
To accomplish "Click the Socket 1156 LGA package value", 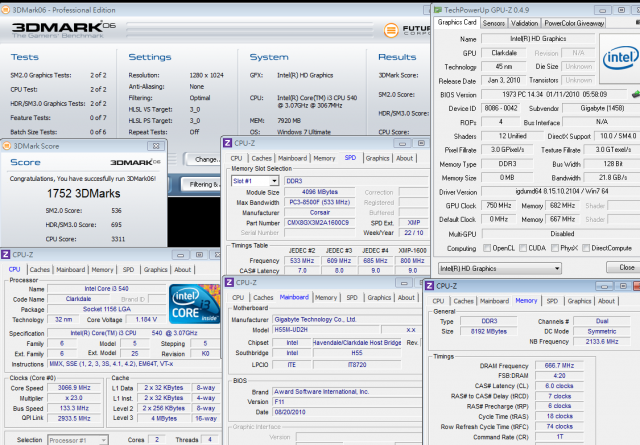I will pos(107,309).
